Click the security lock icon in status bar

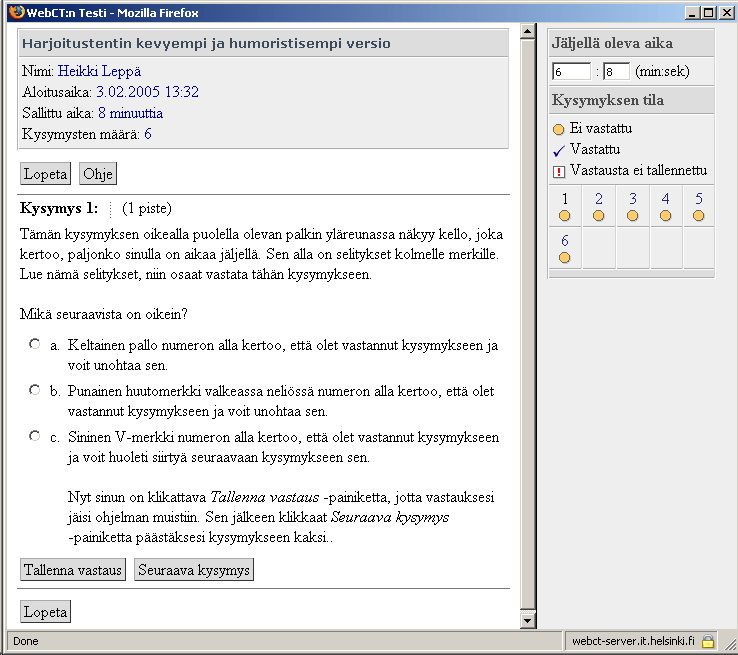click(708, 641)
